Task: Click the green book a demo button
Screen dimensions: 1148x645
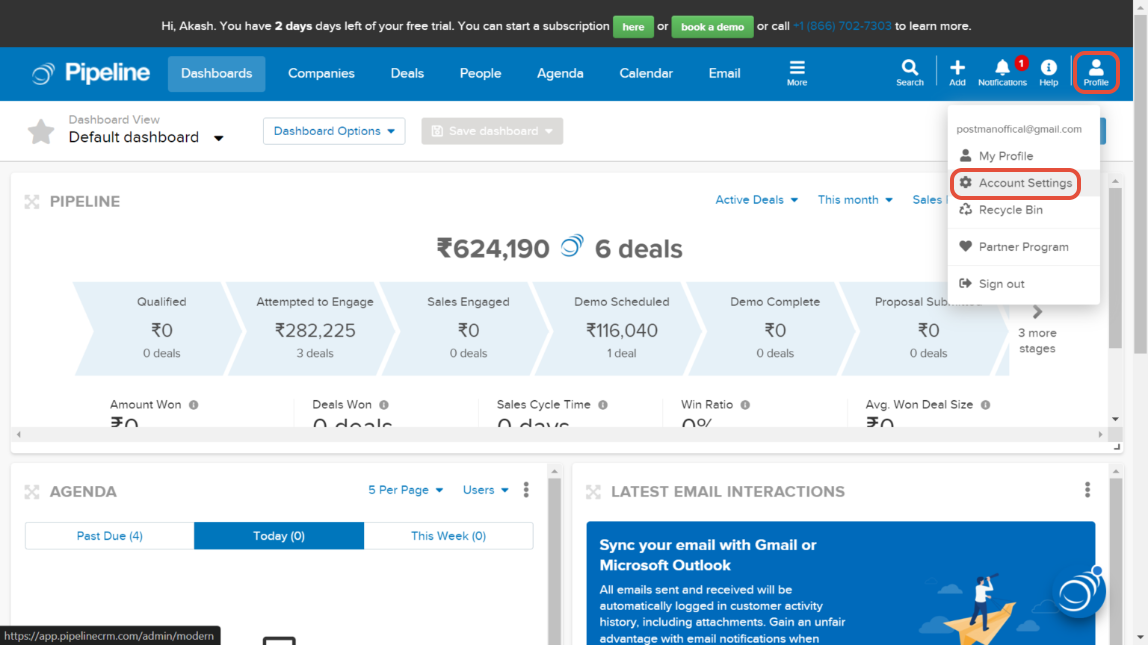Action: [x=712, y=27]
